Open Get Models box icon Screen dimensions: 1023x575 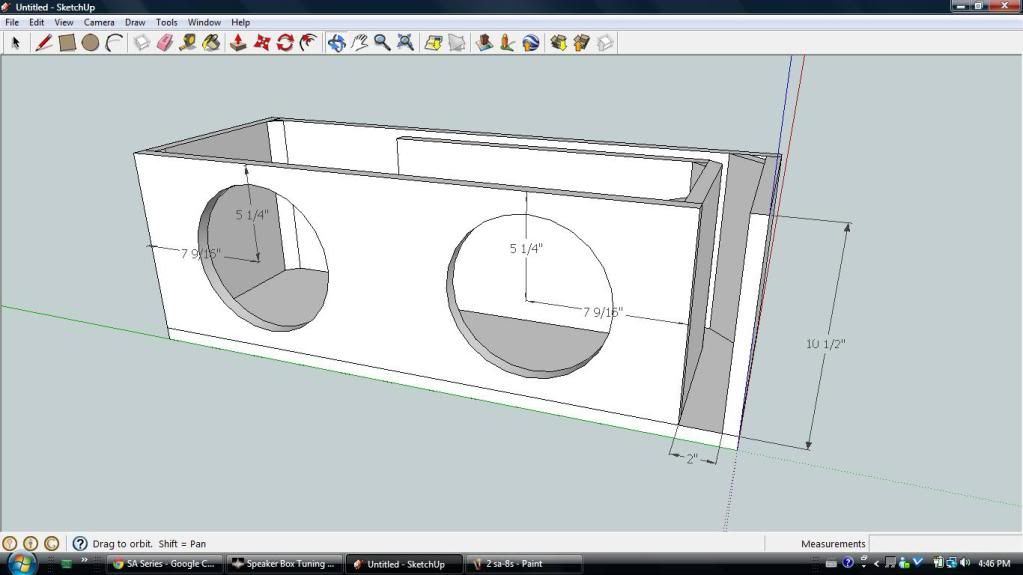[558, 43]
